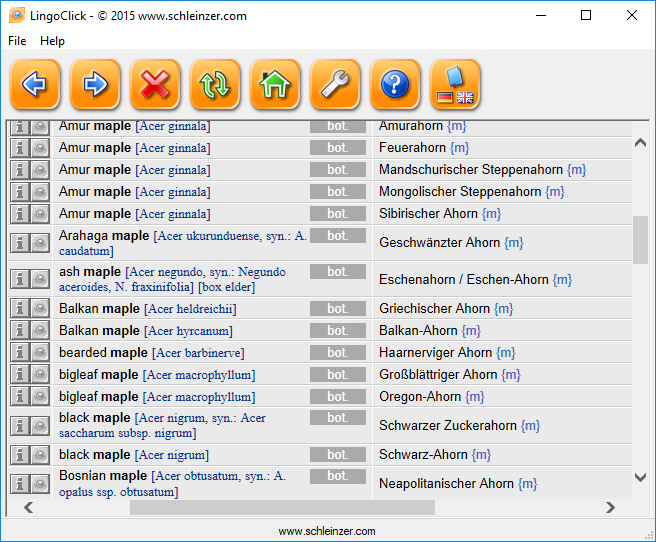Click 'Neapolitanischer Ahorn' translation

(x=446, y=483)
